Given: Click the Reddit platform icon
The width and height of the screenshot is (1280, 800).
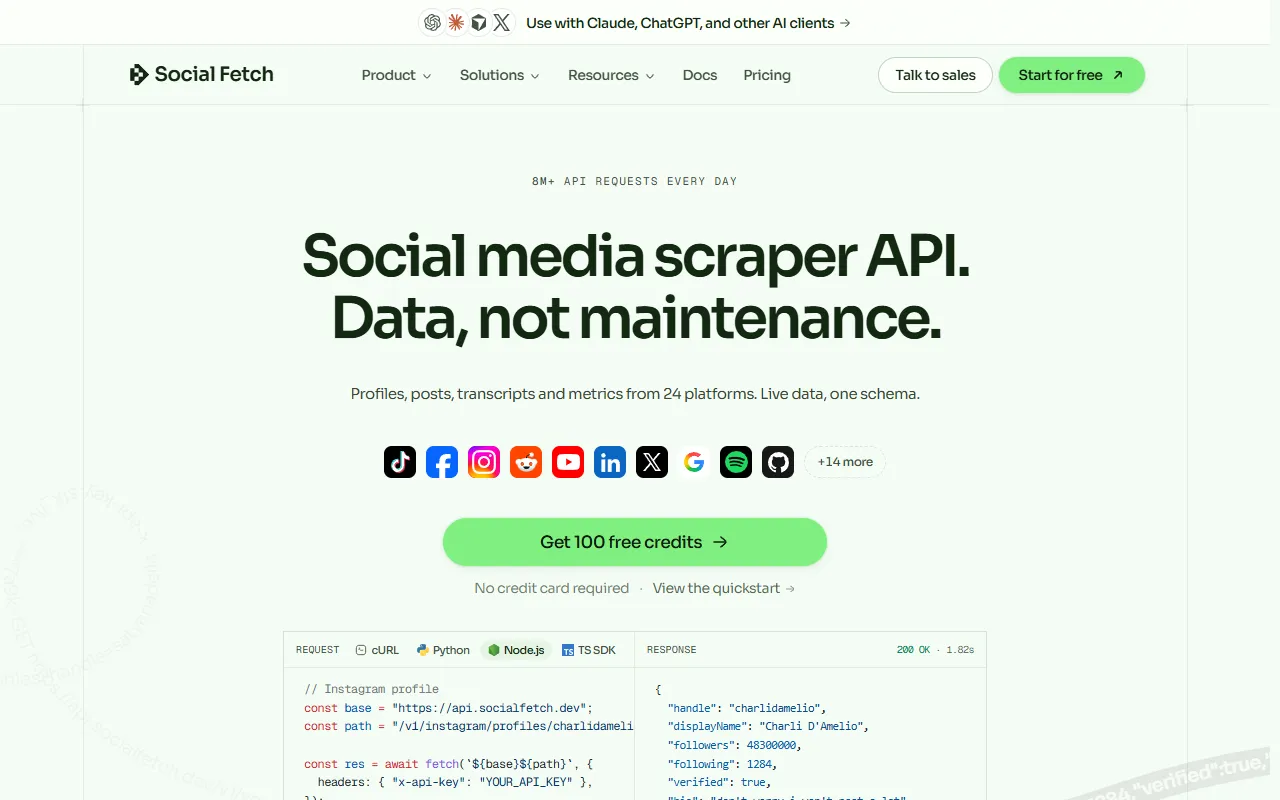Looking at the screenshot, I should point(526,462).
